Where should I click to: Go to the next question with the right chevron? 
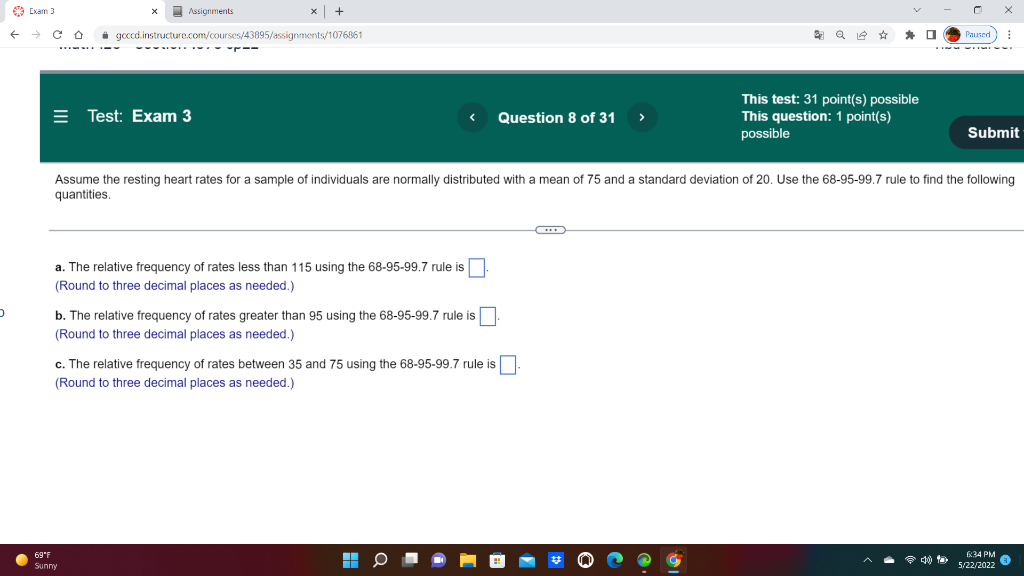tap(641, 117)
